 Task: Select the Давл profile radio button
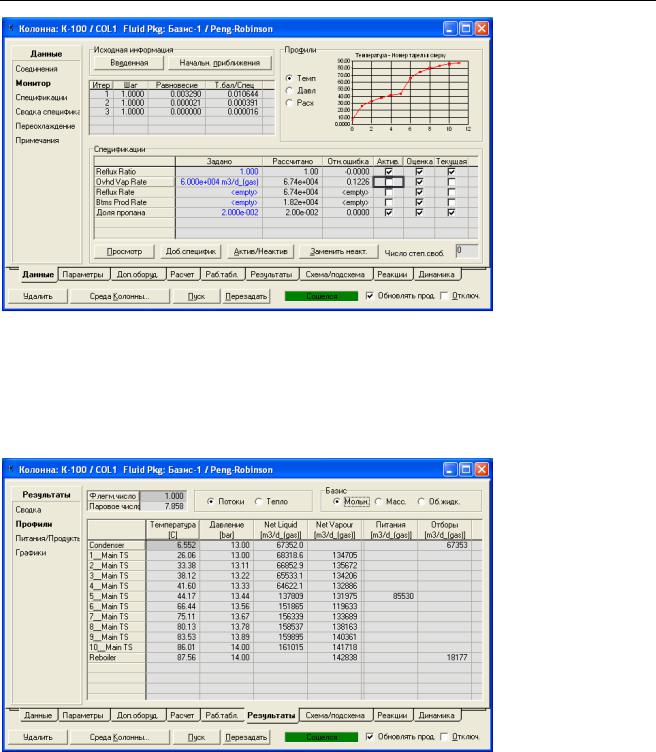click(289, 90)
